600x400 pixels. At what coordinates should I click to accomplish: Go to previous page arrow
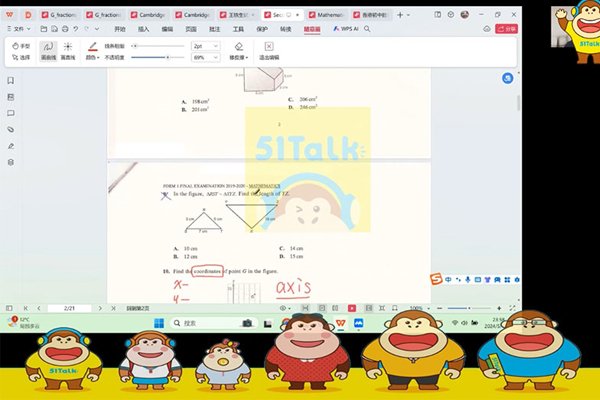click(39, 308)
